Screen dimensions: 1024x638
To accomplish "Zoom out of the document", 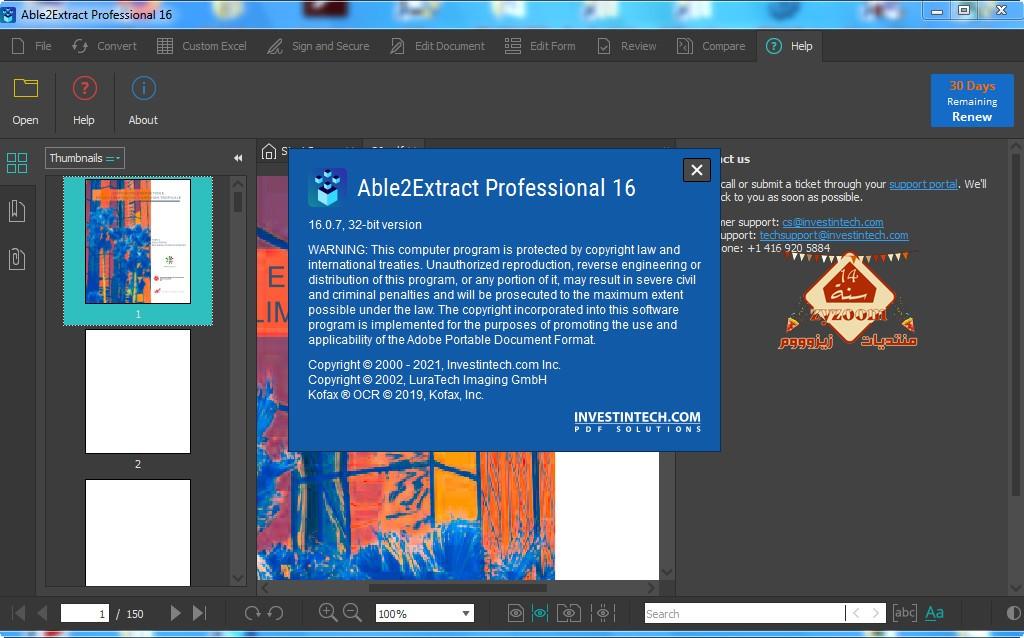I will pos(352,612).
